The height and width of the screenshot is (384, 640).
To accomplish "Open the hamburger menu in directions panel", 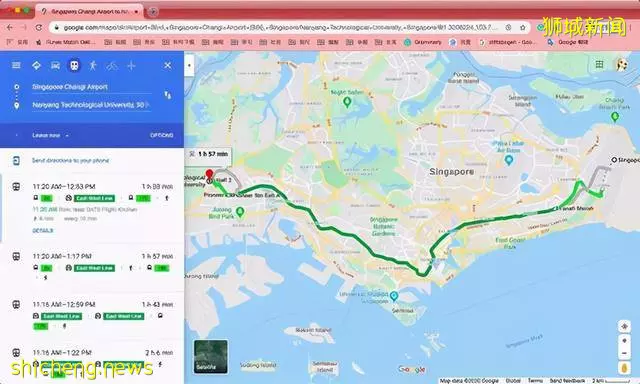I will [16, 65].
